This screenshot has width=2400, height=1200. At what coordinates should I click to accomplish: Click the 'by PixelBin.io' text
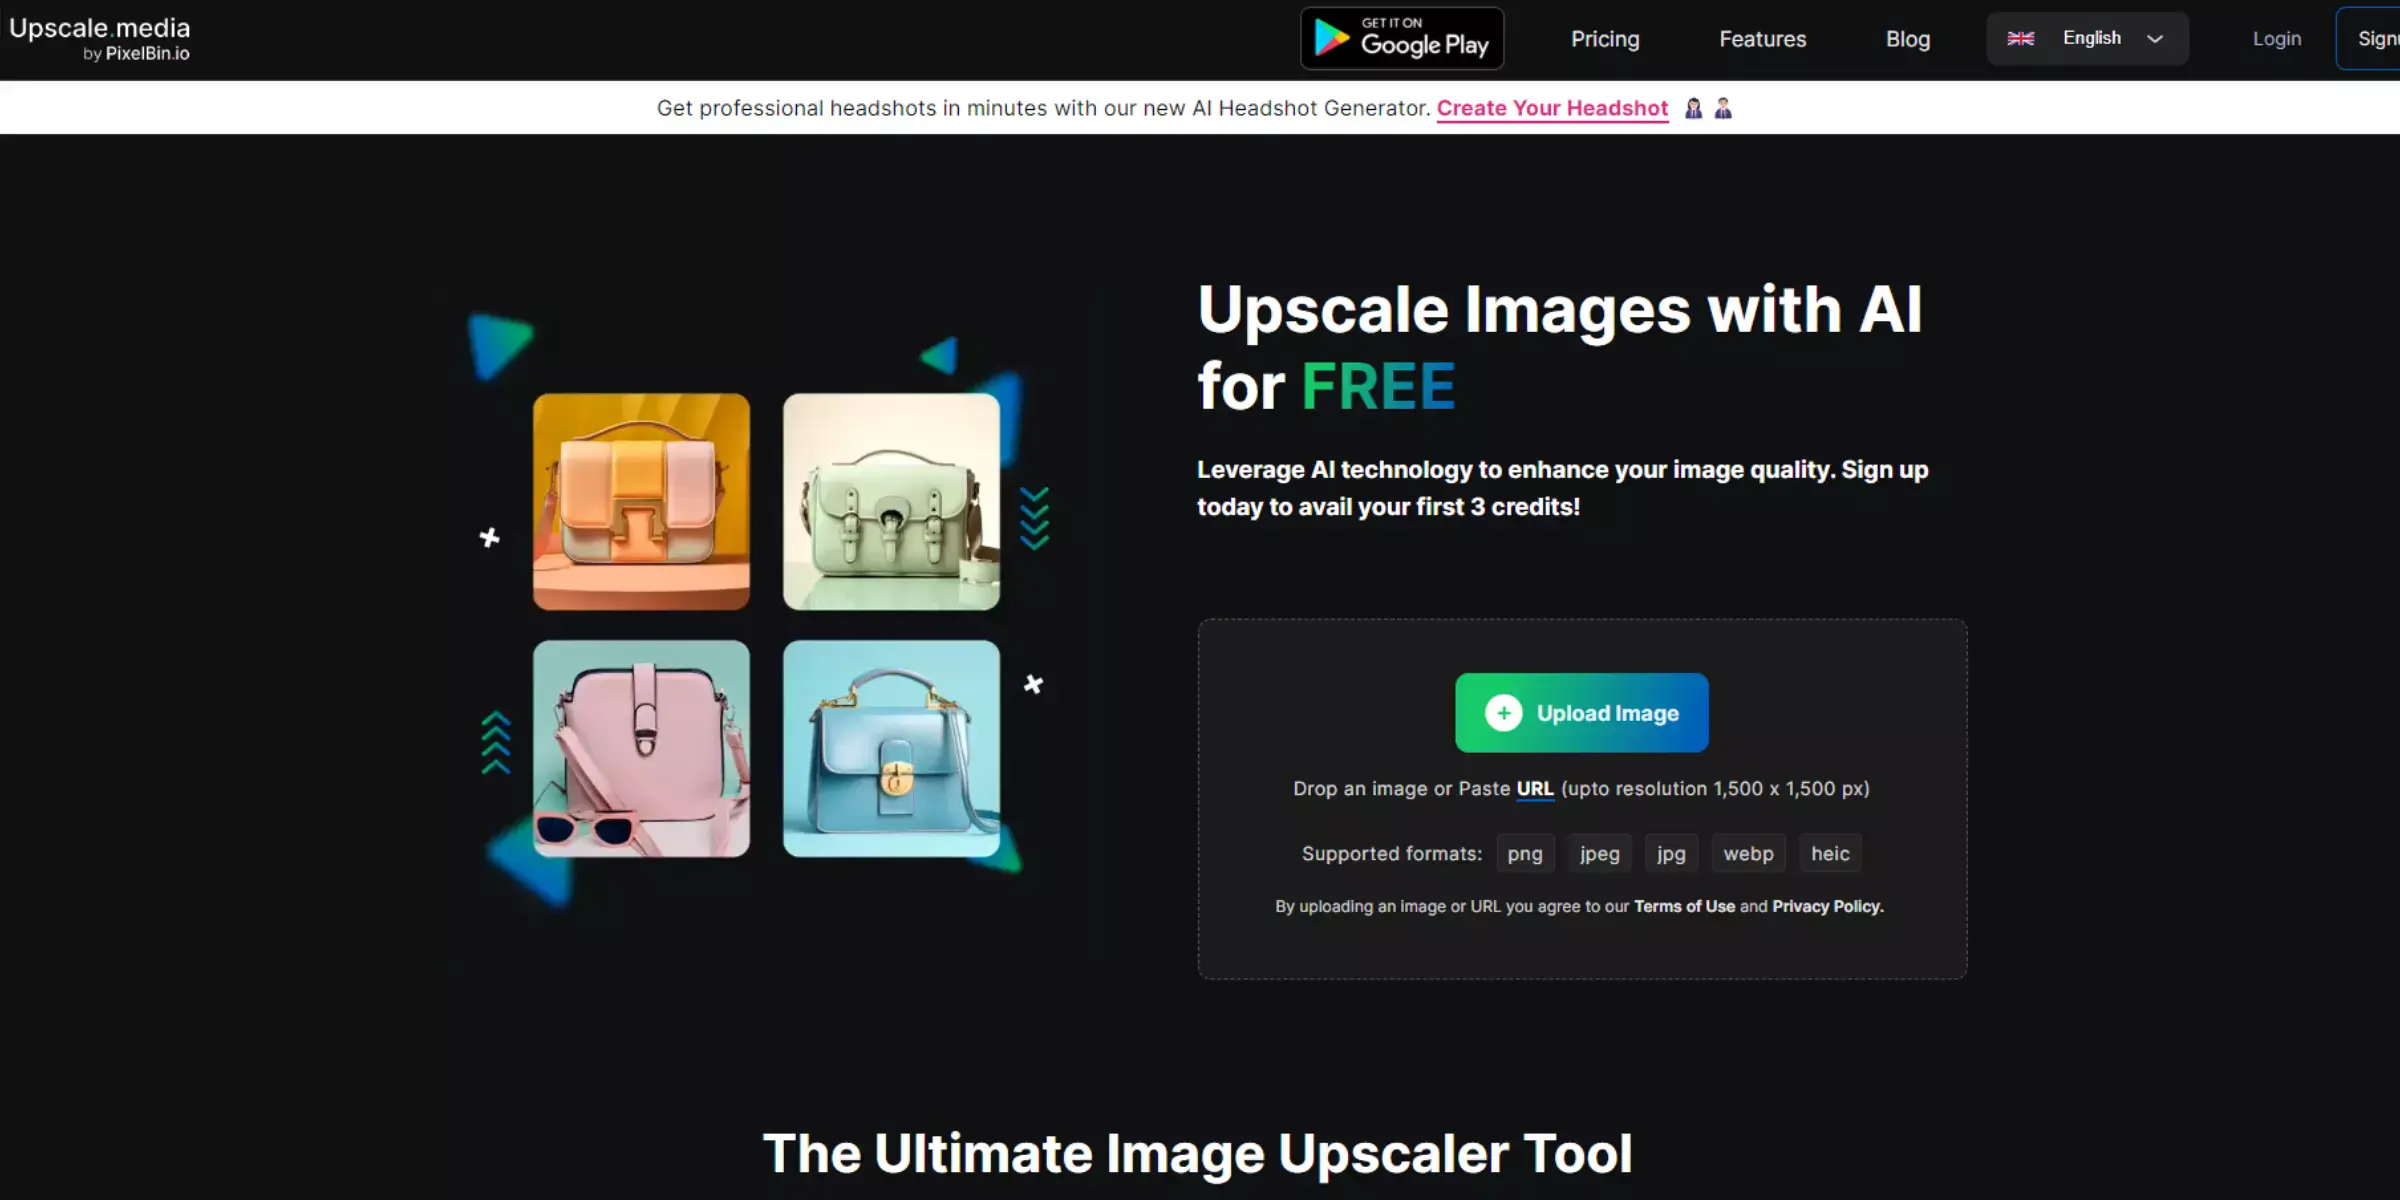coord(136,54)
